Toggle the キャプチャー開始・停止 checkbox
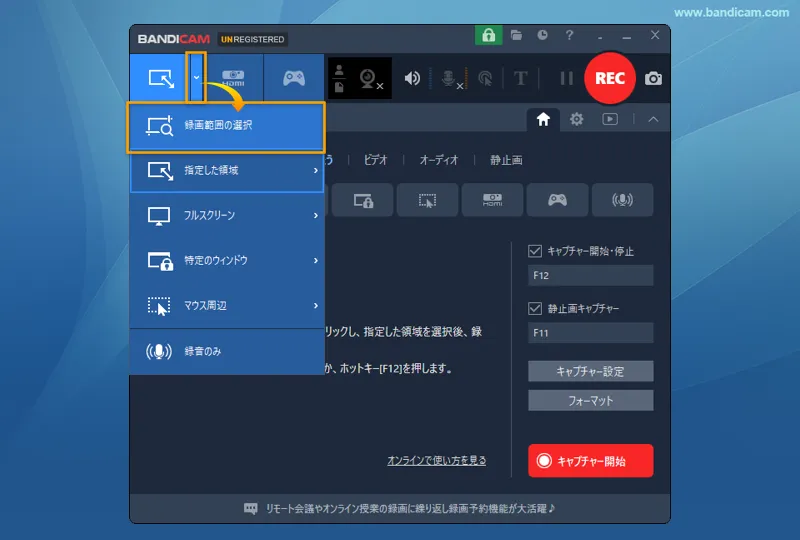The image size is (800, 540). (x=535, y=251)
